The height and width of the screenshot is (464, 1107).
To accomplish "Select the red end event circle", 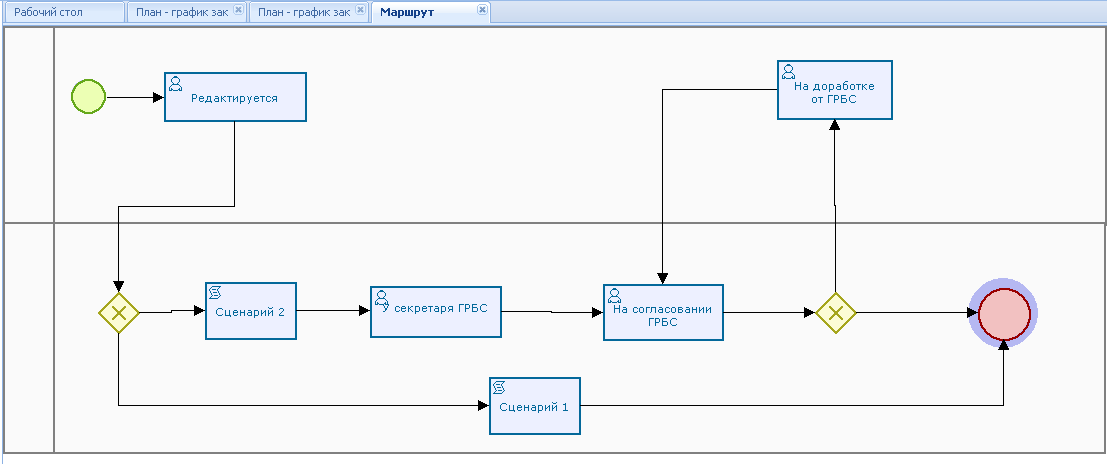I will pyautogui.click(x=1003, y=313).
